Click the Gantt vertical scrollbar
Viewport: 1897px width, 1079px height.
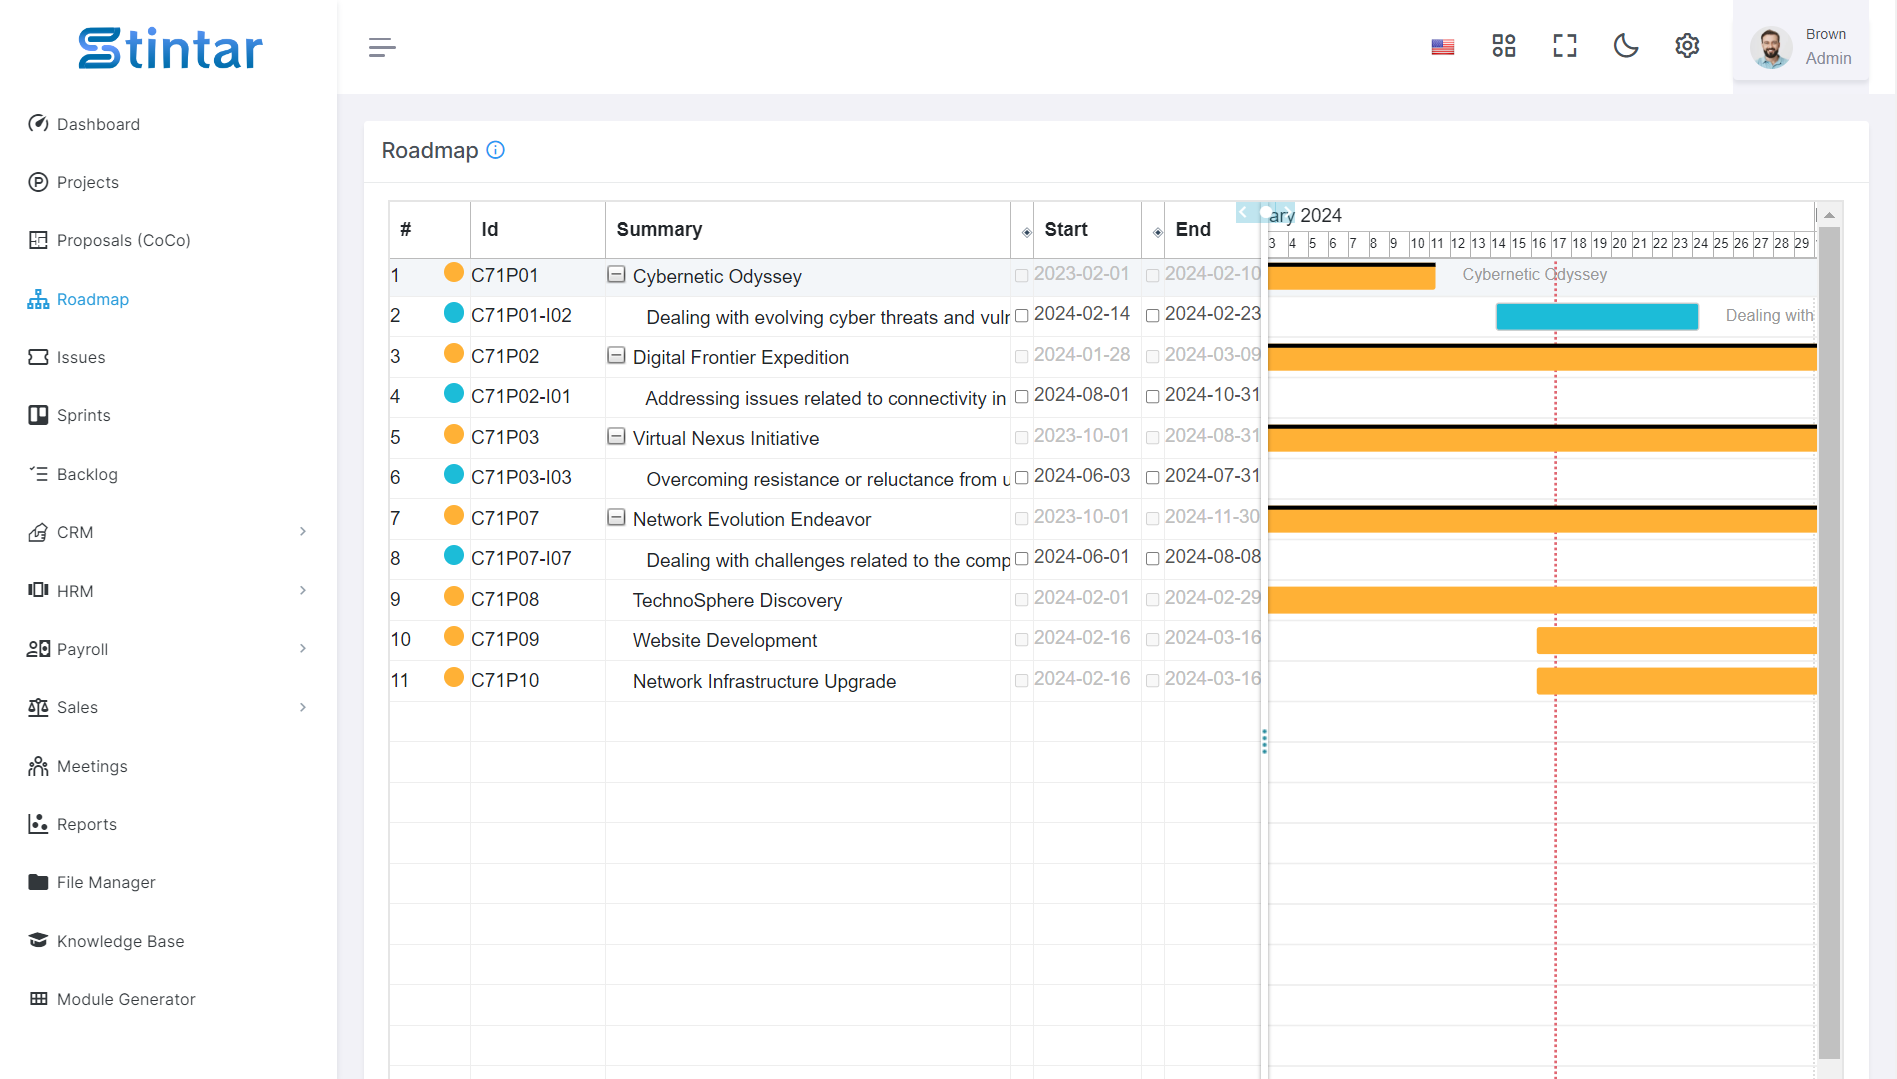point(1829,642)
